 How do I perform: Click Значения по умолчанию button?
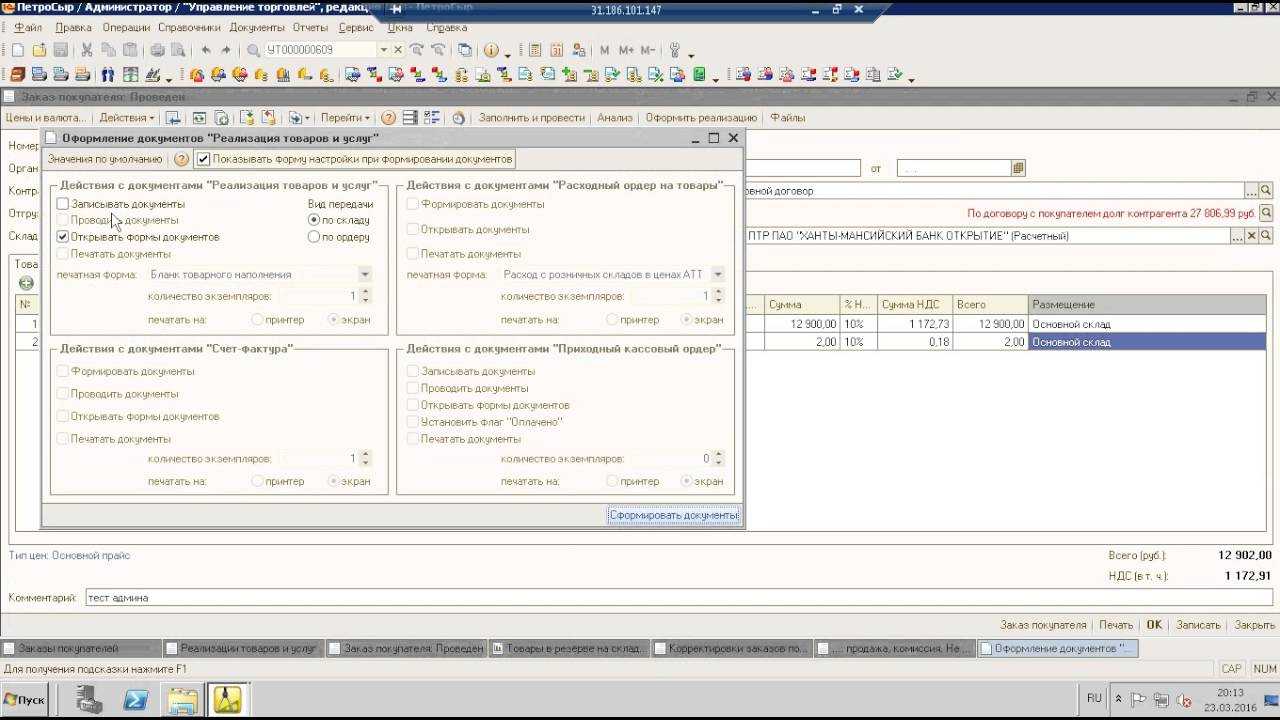click(x=104, y=159)
